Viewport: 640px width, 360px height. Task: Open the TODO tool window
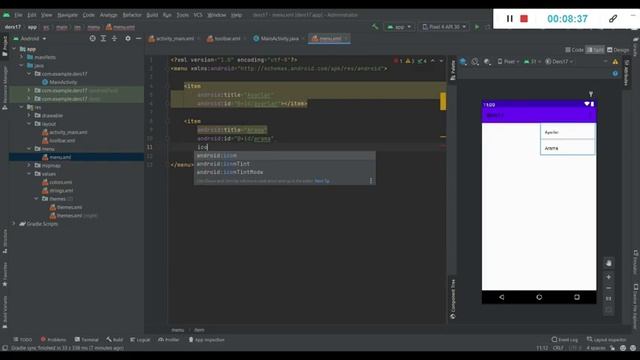(x=22, y=340)
